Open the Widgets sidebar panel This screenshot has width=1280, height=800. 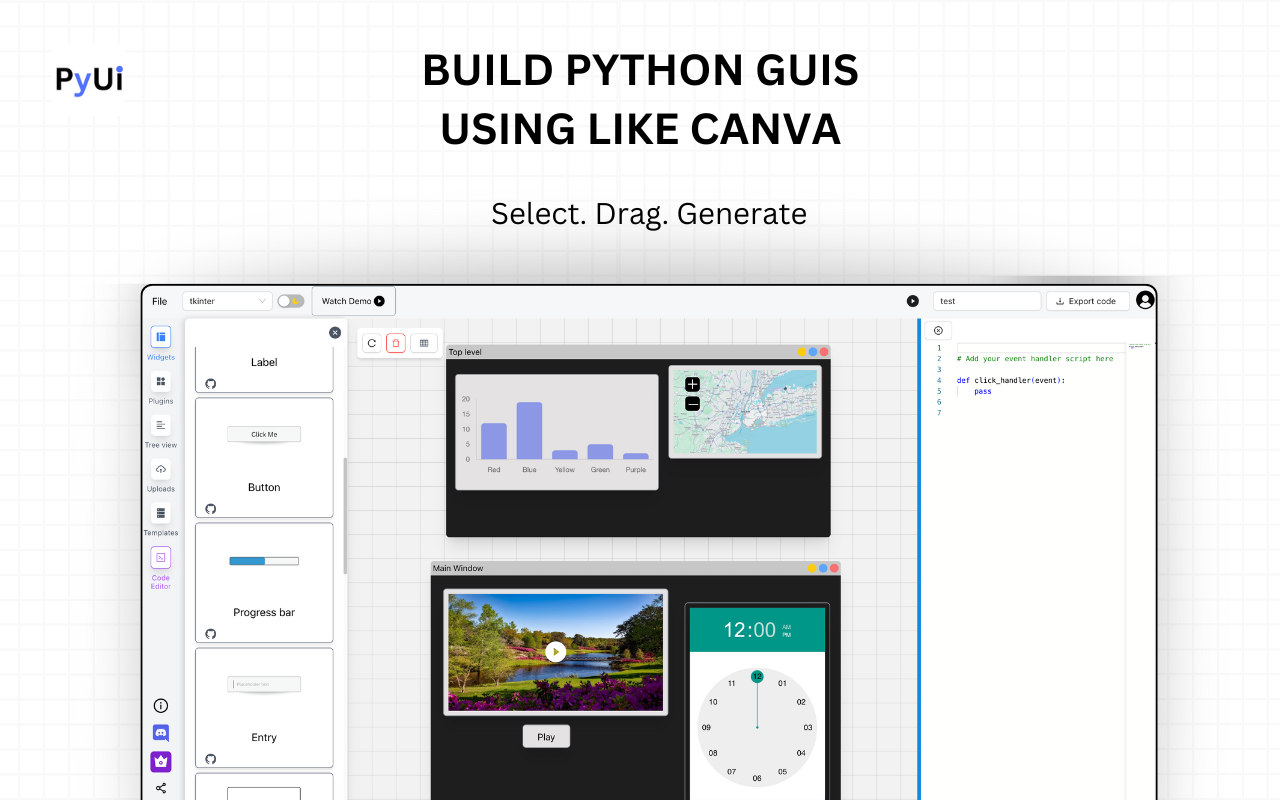point(160,343)
